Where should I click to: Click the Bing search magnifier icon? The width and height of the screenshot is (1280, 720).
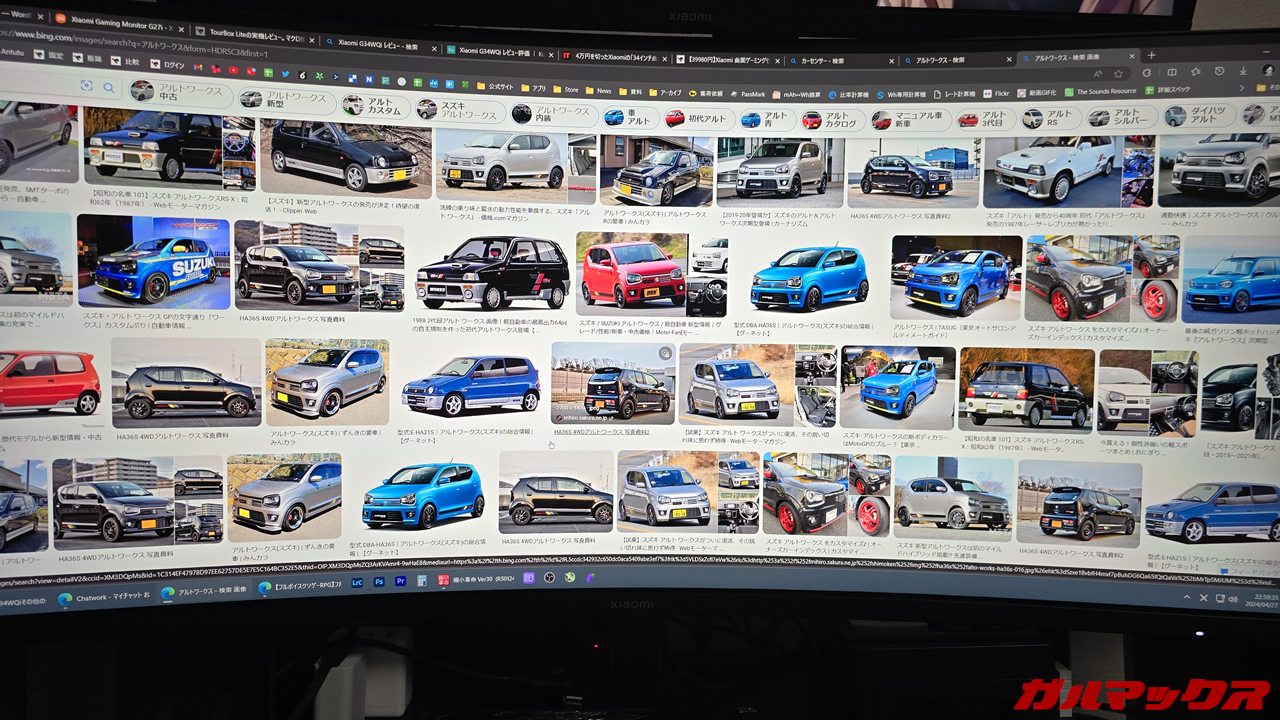(x=108, y=88)
